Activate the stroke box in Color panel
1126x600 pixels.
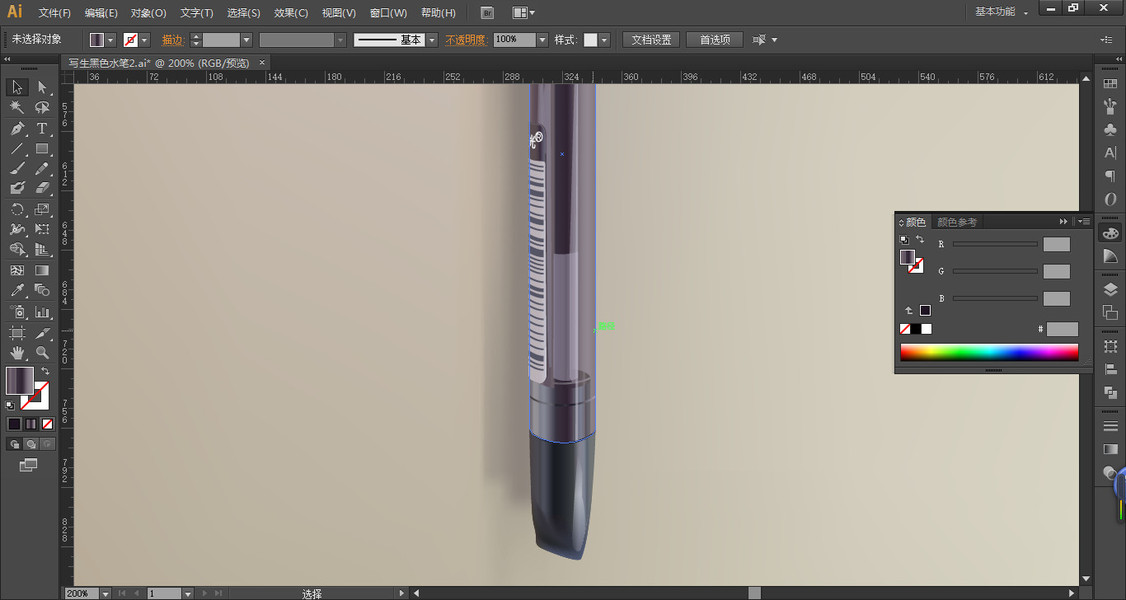click(x=916, y=266)
